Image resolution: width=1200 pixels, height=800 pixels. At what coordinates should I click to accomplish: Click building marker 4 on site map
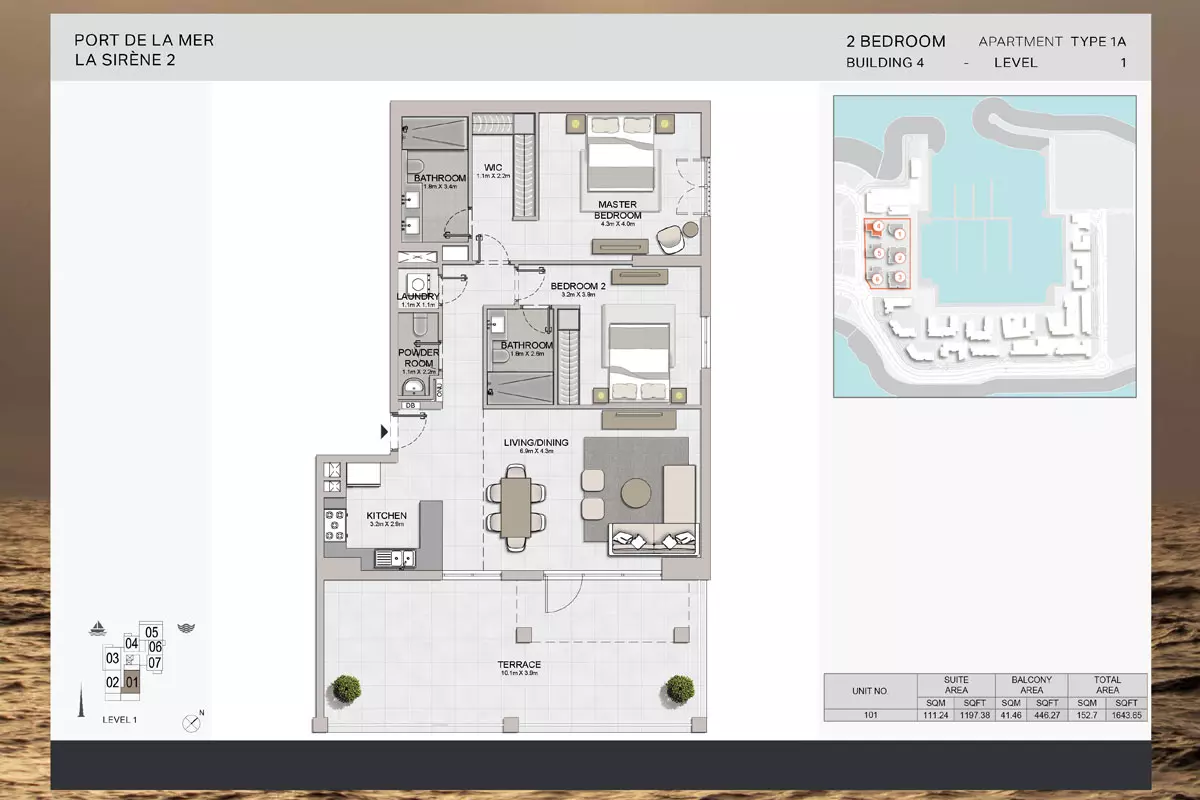(x=877, y=227)
